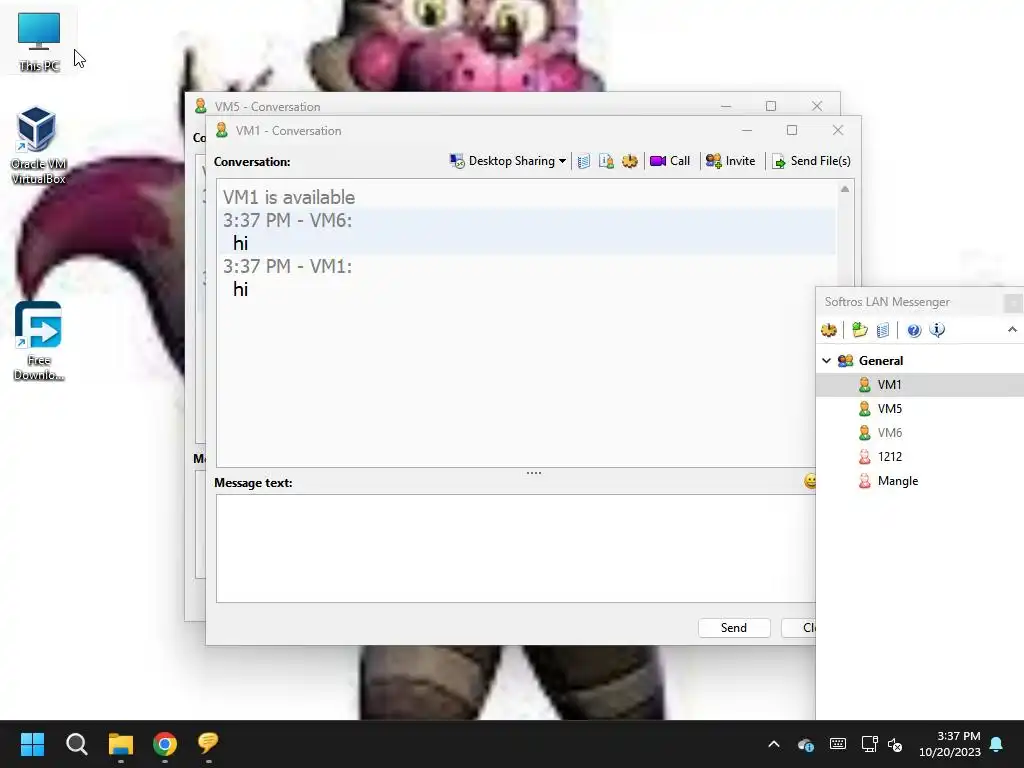
Task: Select Oracle VM VirtualBox desktop icon
Action: 38,145
